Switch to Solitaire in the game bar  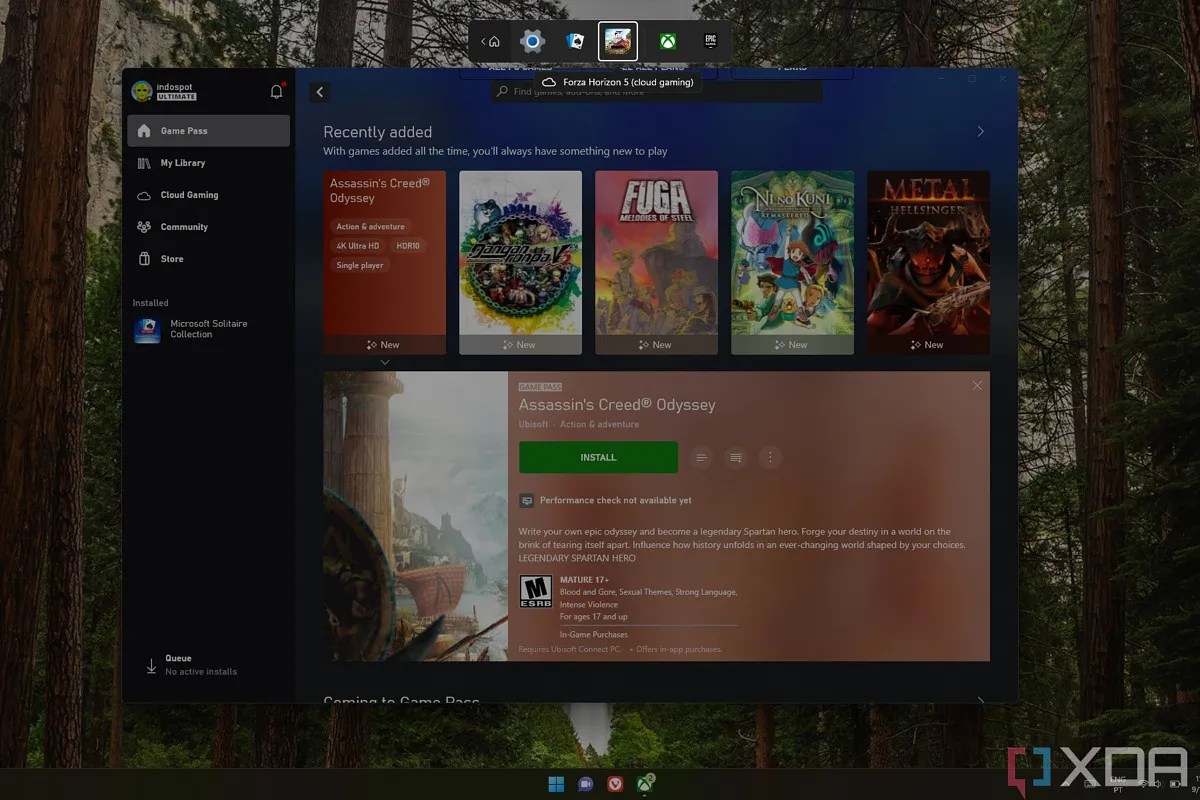coord(575,41)
